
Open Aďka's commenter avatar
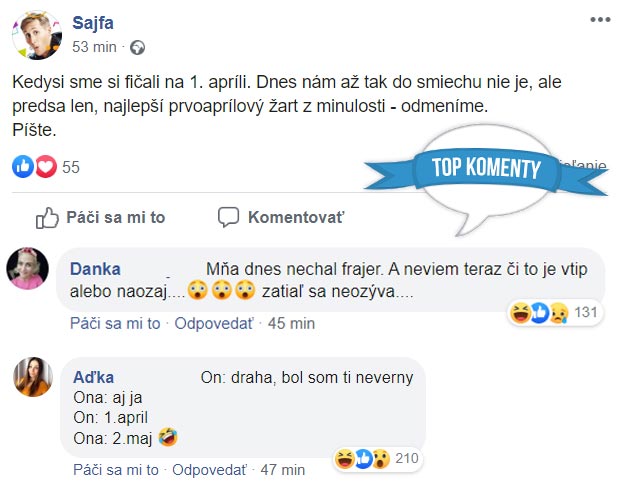point(32,377)
